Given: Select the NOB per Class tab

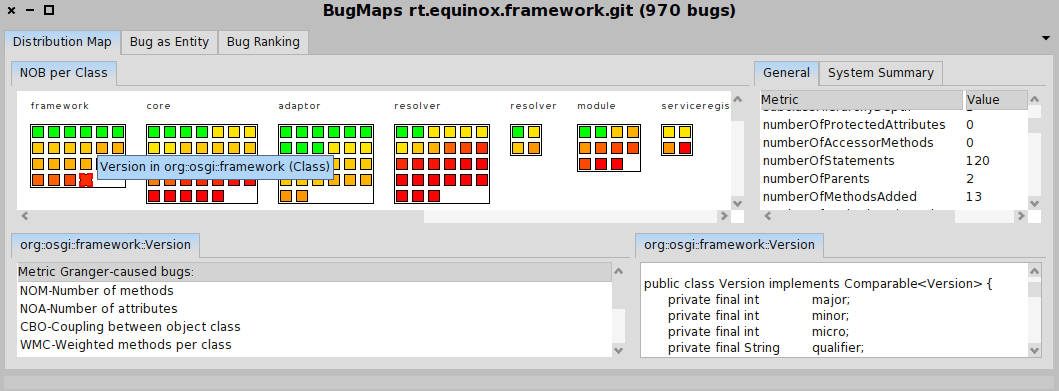Looking at the screenshot, I should [63, 73].
